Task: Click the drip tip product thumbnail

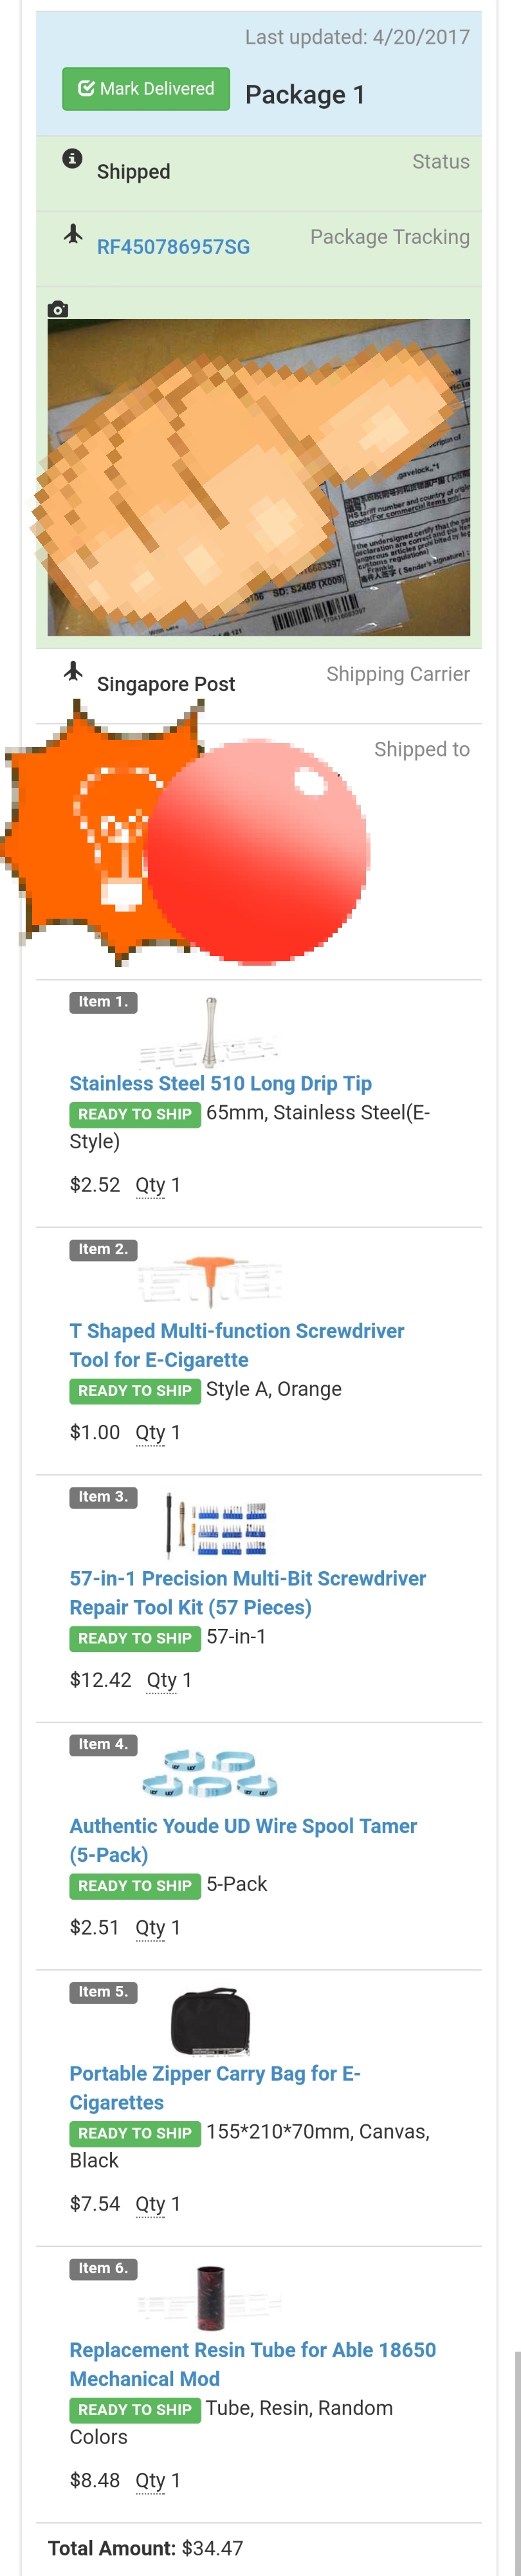Action: [210, 1032]
